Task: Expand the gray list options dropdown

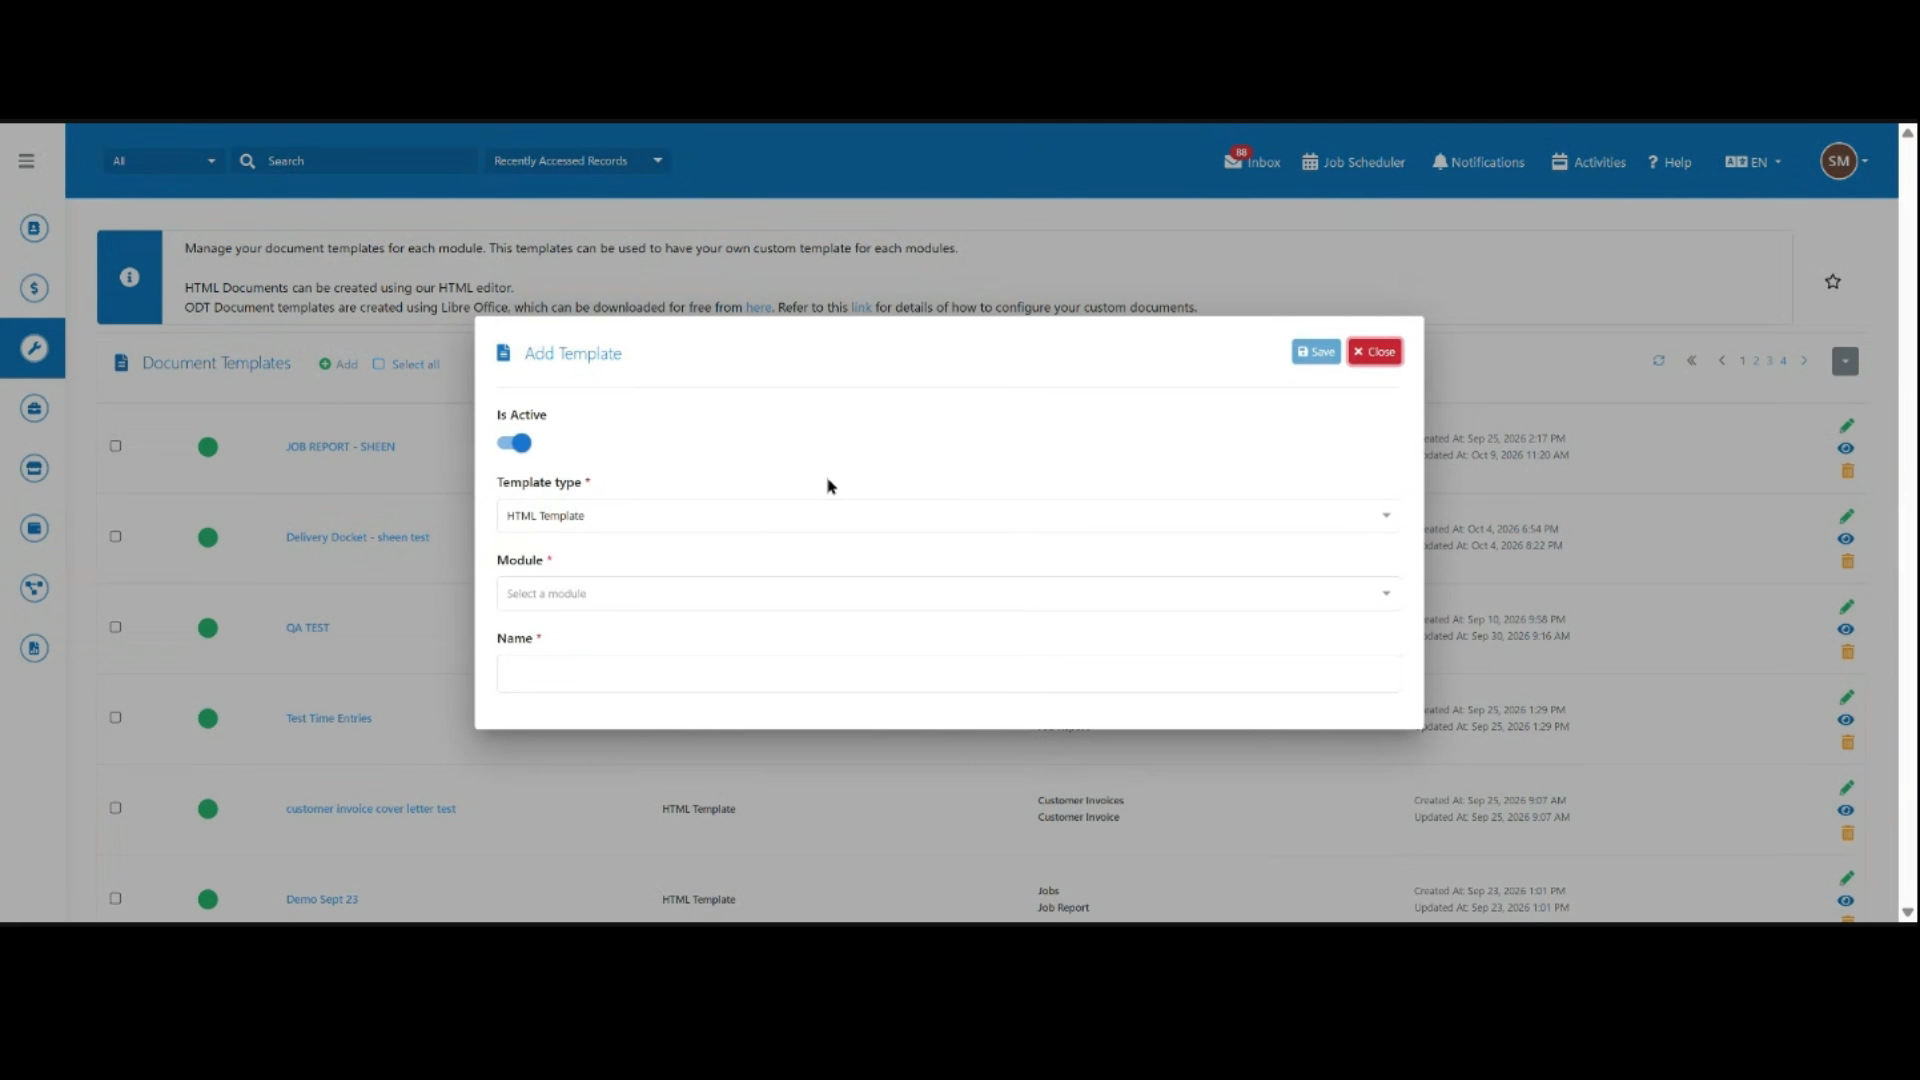Action: (x=1845, y=361)
